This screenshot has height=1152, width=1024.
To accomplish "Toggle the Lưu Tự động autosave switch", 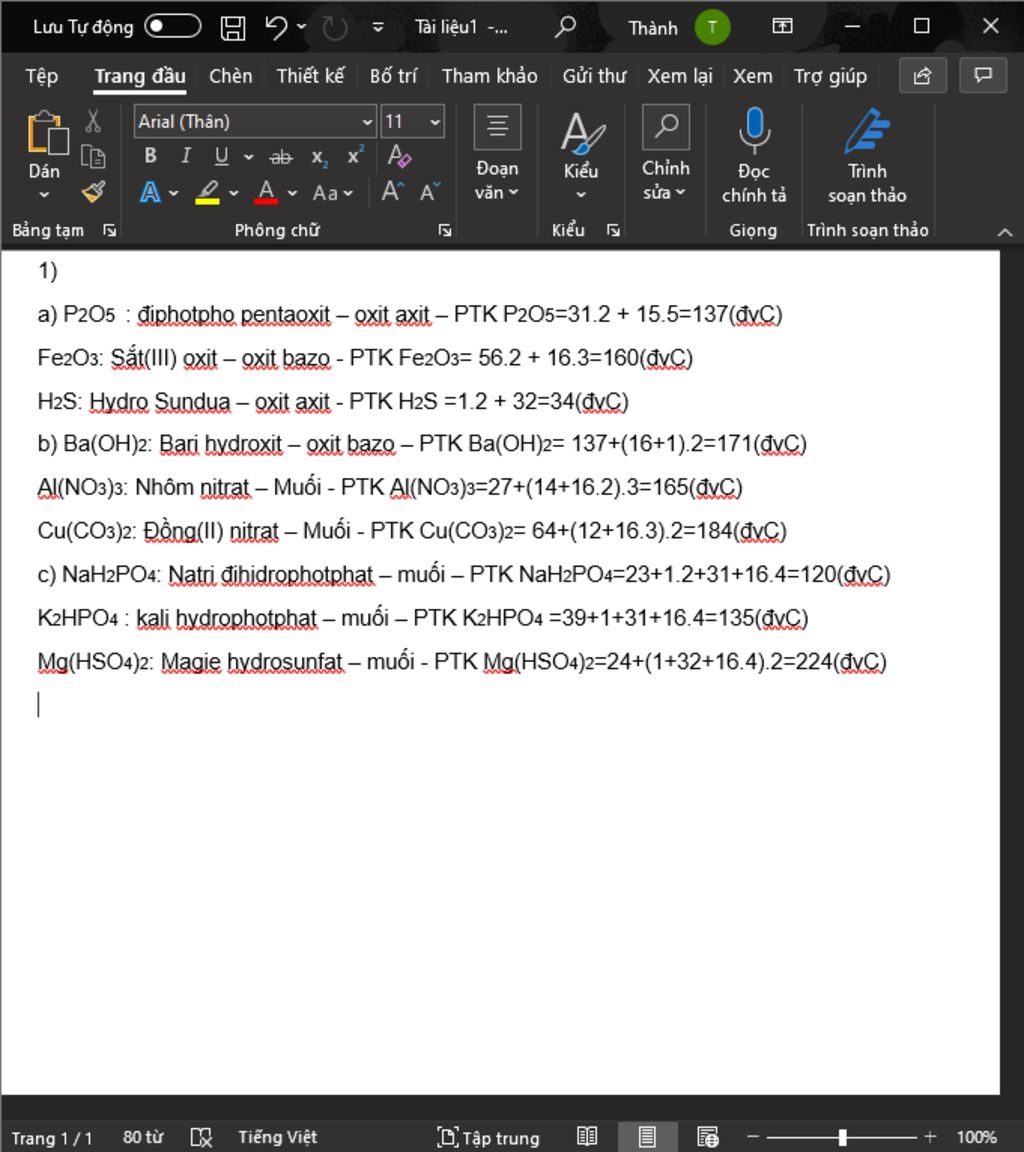I will 173,26.
